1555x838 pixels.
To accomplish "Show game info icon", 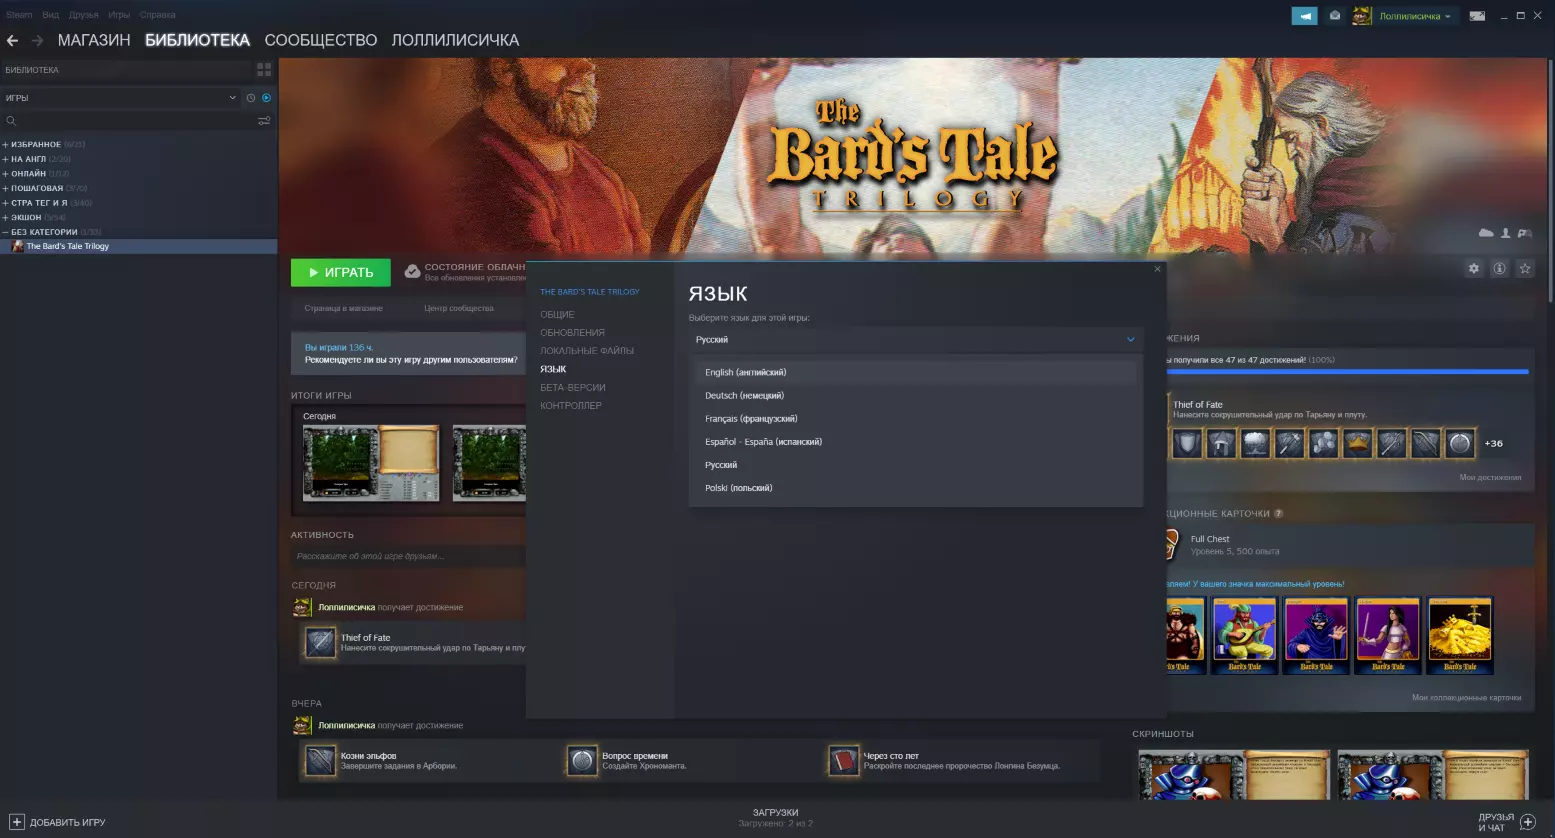I will (1499, 268).
